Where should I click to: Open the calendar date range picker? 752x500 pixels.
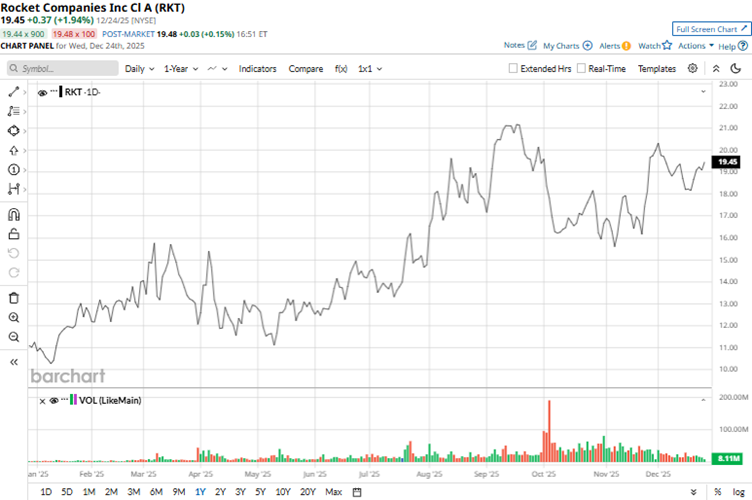357,492
